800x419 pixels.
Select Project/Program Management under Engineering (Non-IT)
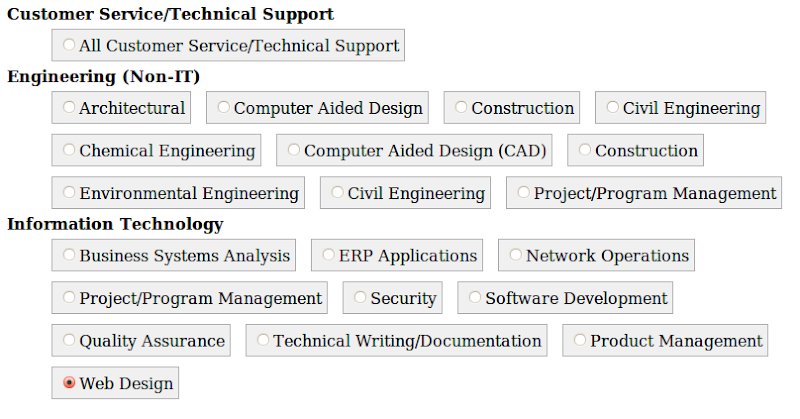523,193
